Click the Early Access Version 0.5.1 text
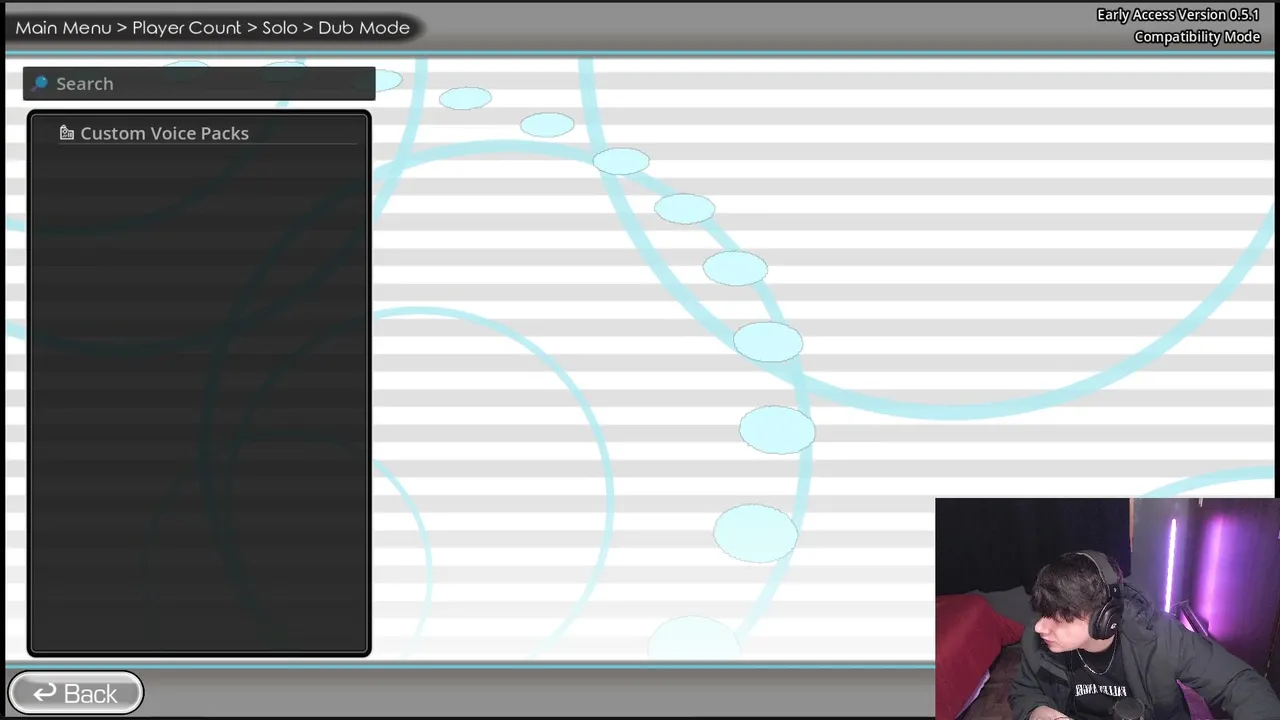 [1178, 15]
